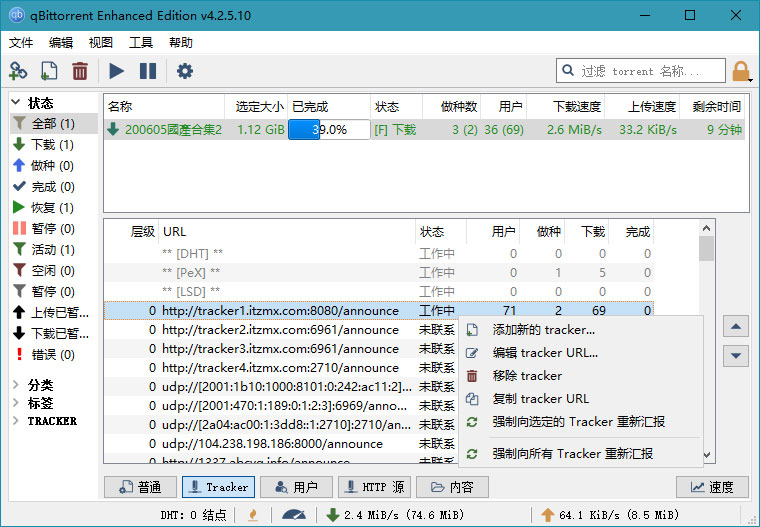The width and height of the screenshot is (760, 527).
Task: Click status bar upload speed 64.1 KiB/s
Action: [x=611, y=515]
